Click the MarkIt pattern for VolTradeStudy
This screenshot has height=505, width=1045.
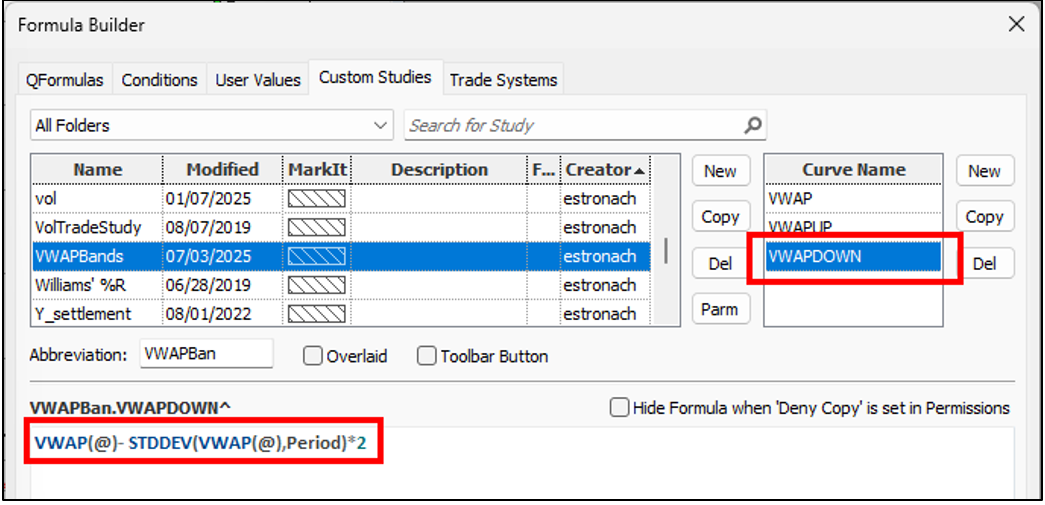pos(317,227)
